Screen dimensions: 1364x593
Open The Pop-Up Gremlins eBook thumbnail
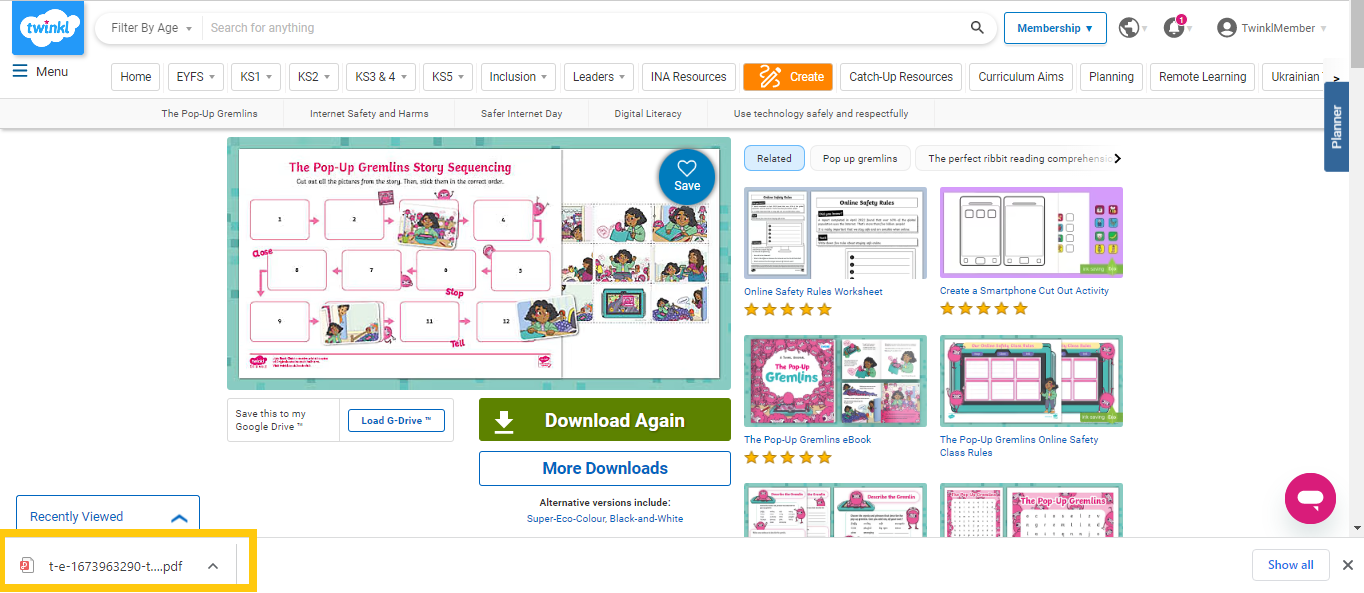coord(835,381)
